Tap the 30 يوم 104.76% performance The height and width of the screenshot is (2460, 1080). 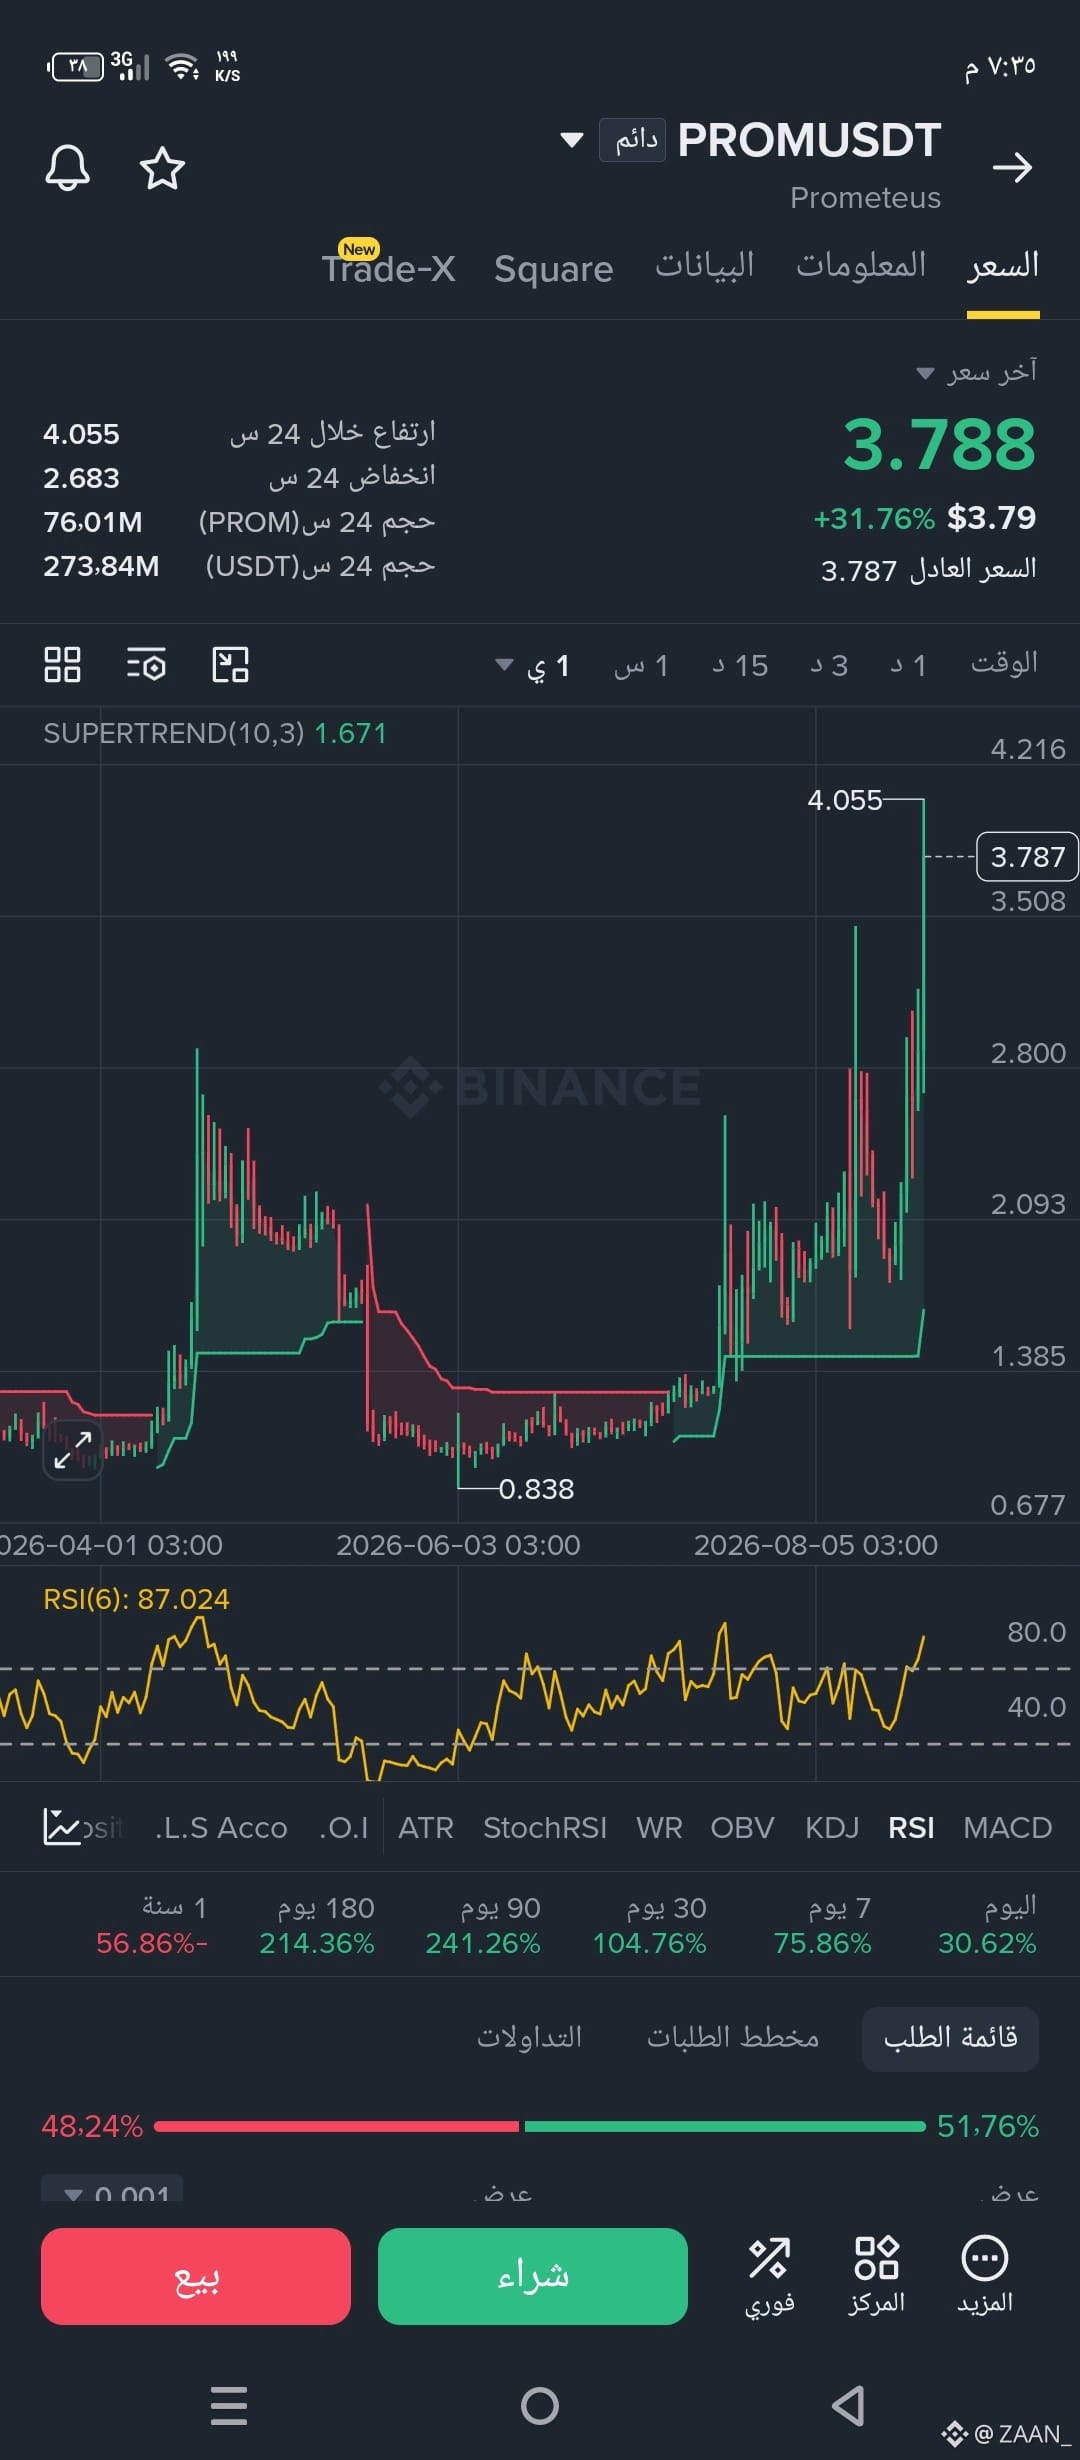point(650,1925)
